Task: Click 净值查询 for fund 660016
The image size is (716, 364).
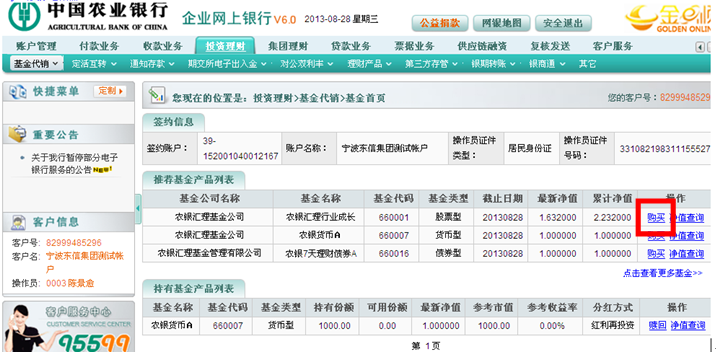Action: coord(687,254)
